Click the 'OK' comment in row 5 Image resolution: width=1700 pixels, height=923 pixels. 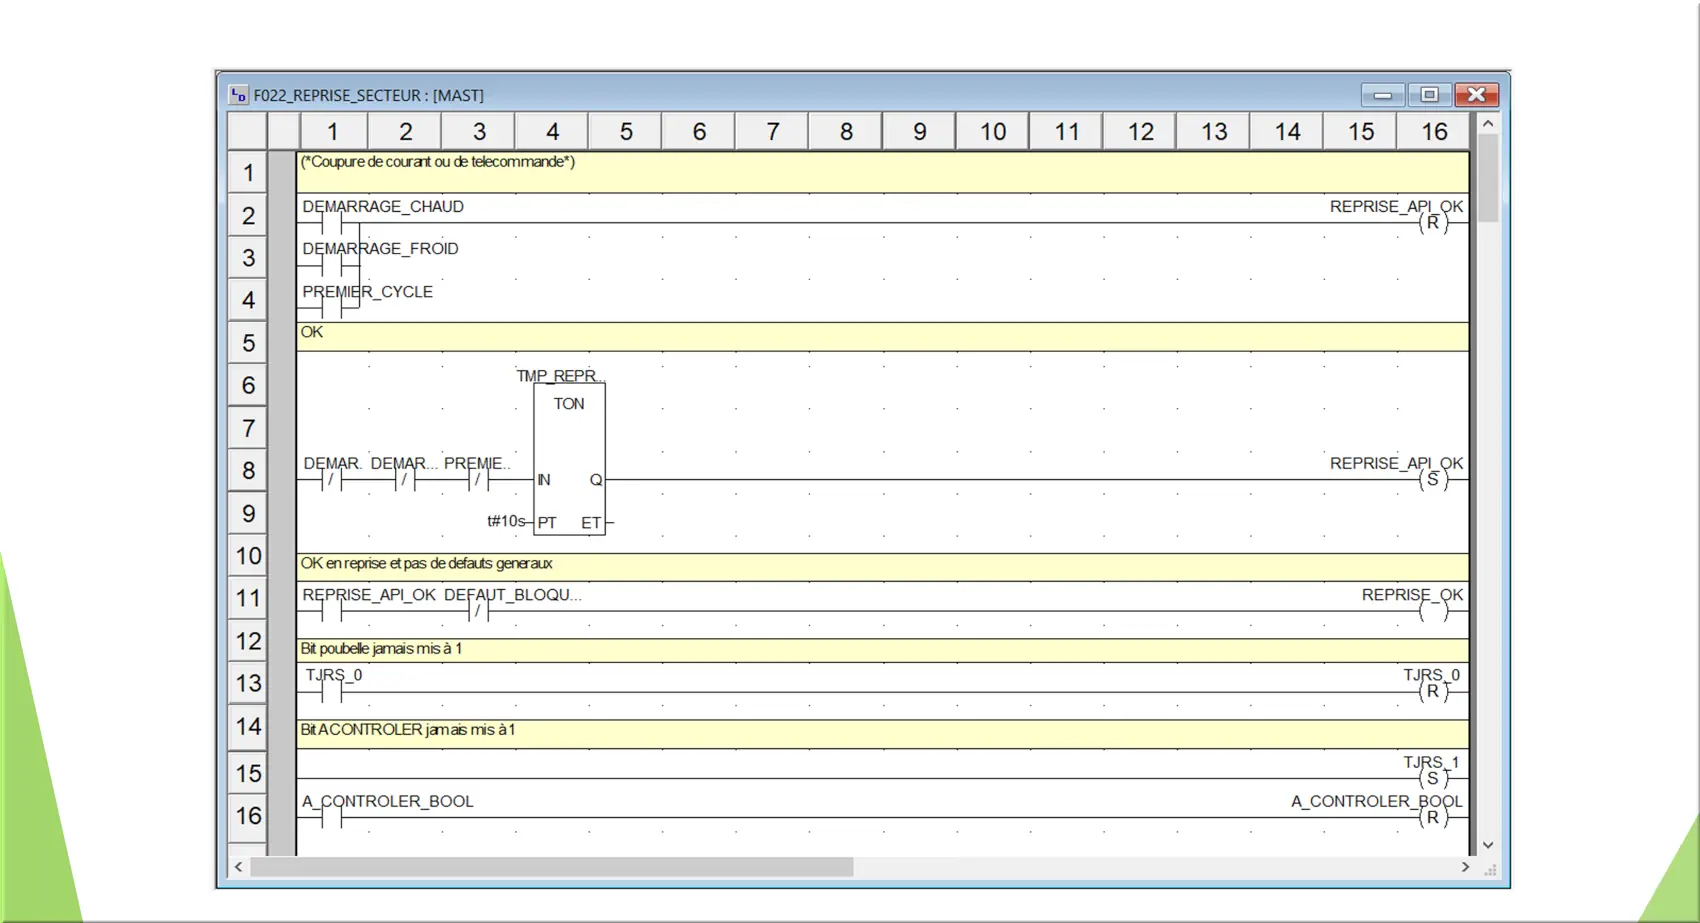coord(312,332)
